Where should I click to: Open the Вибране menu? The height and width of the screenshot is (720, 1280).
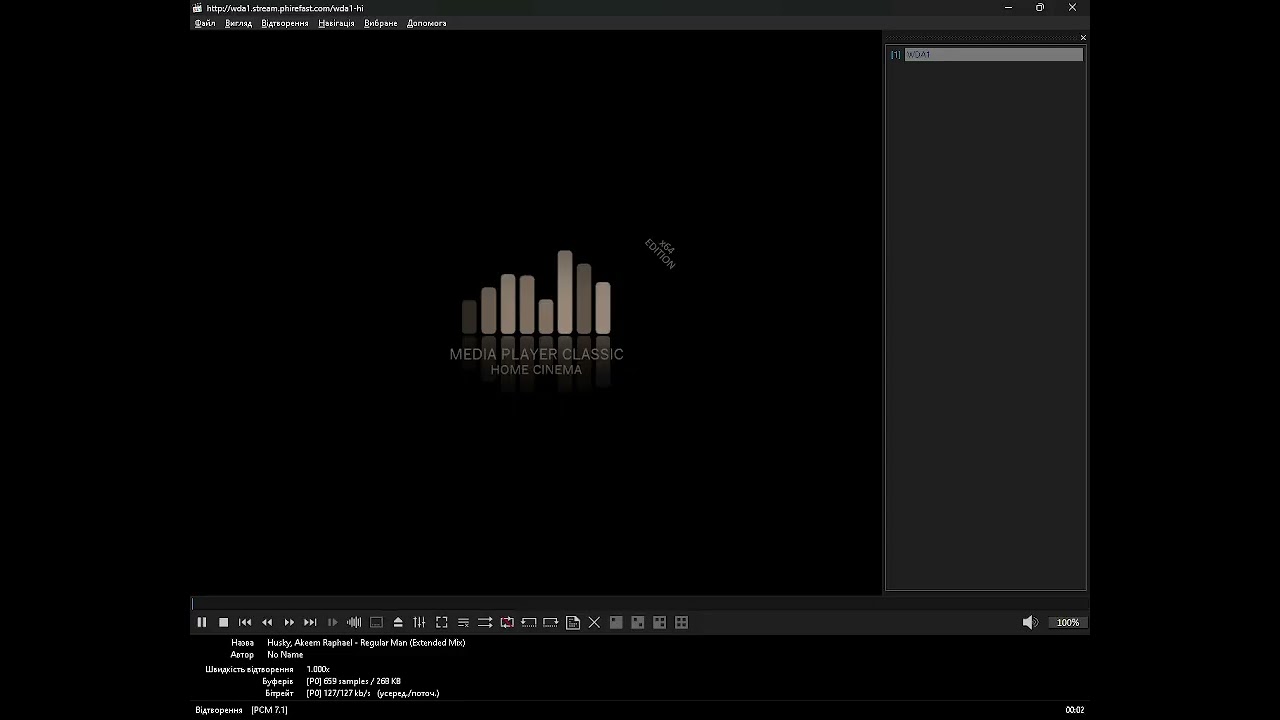[380, 23]
